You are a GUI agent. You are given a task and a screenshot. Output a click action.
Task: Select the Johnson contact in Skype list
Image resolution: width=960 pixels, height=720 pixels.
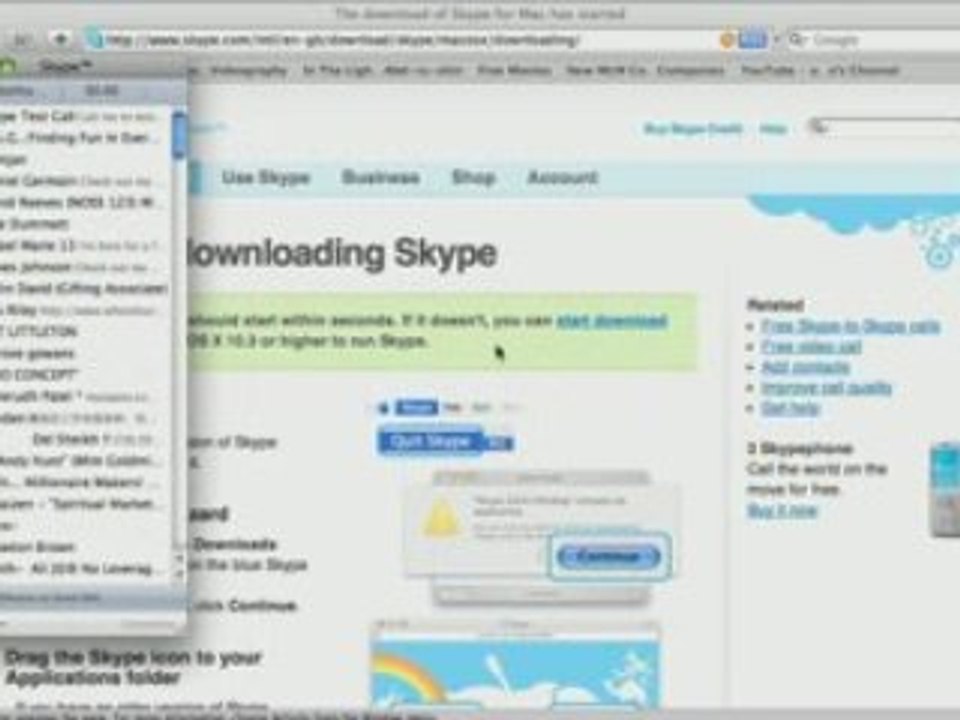(x=86, y=267)
